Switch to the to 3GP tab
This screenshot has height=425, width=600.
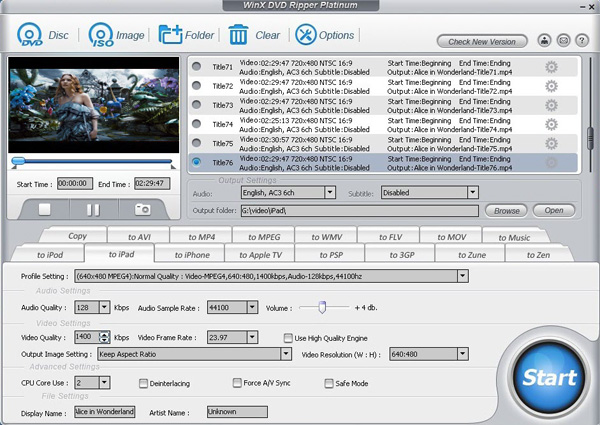400,254
